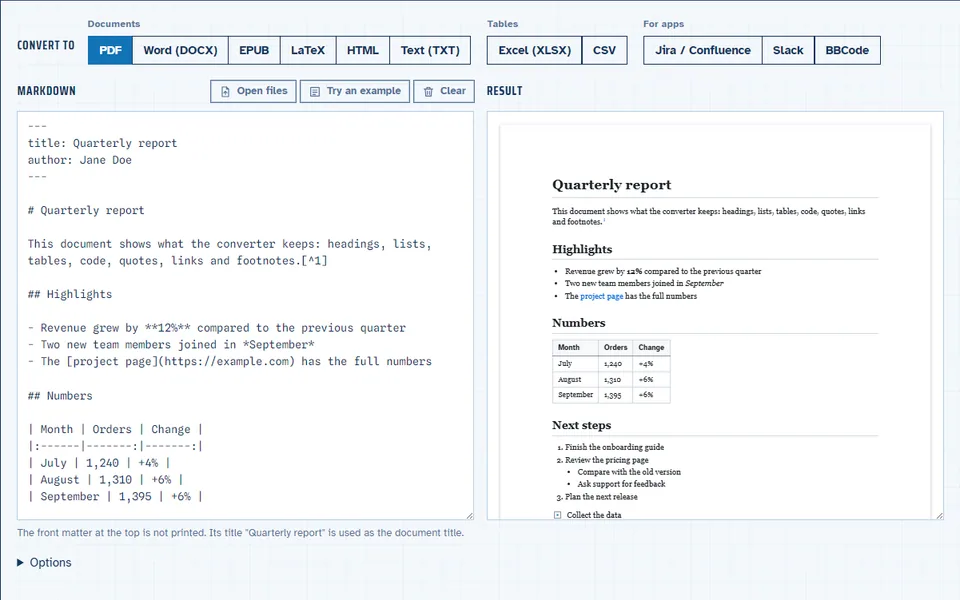The height and width of the screenshot is (600, 960).
Task: Click the 'Revenue grew by **12%**' markdown line
Action: tap(217, 328)
